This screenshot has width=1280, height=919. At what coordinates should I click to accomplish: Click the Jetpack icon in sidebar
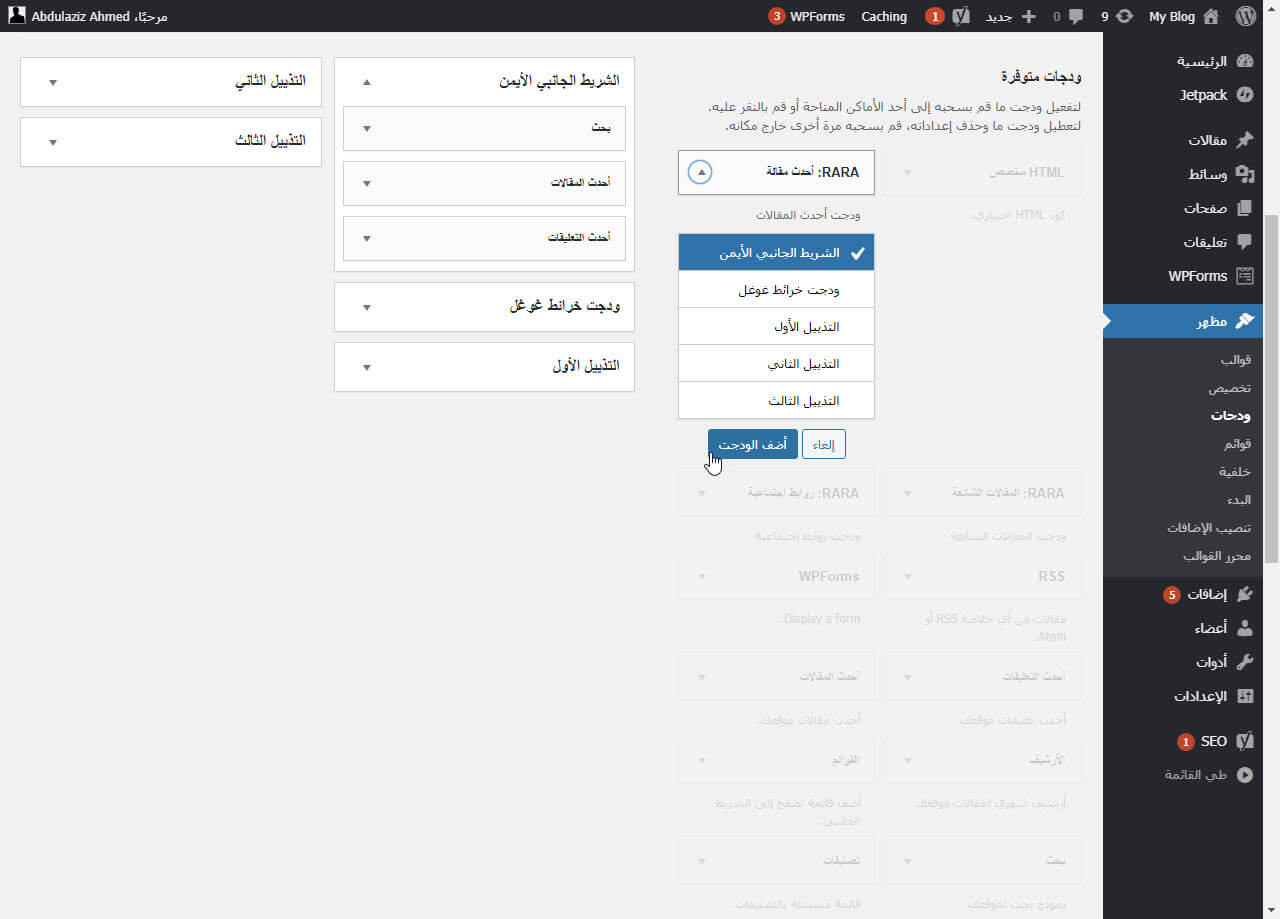pos(1244,95)
